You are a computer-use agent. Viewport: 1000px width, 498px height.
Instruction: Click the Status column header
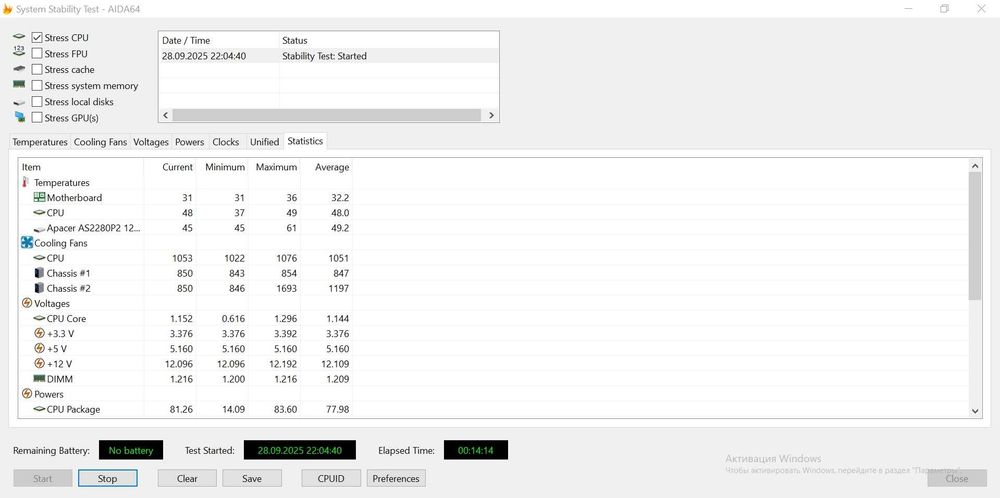pos(389,40)
